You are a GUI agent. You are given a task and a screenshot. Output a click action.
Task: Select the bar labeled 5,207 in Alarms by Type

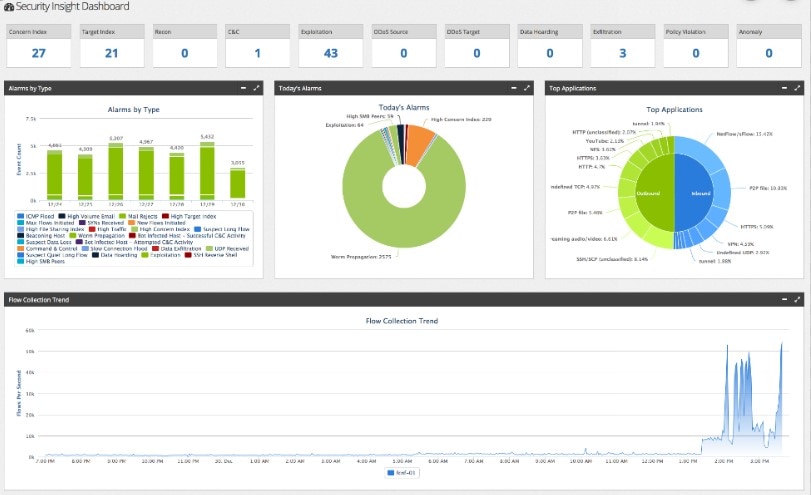(x=116, y=172)
